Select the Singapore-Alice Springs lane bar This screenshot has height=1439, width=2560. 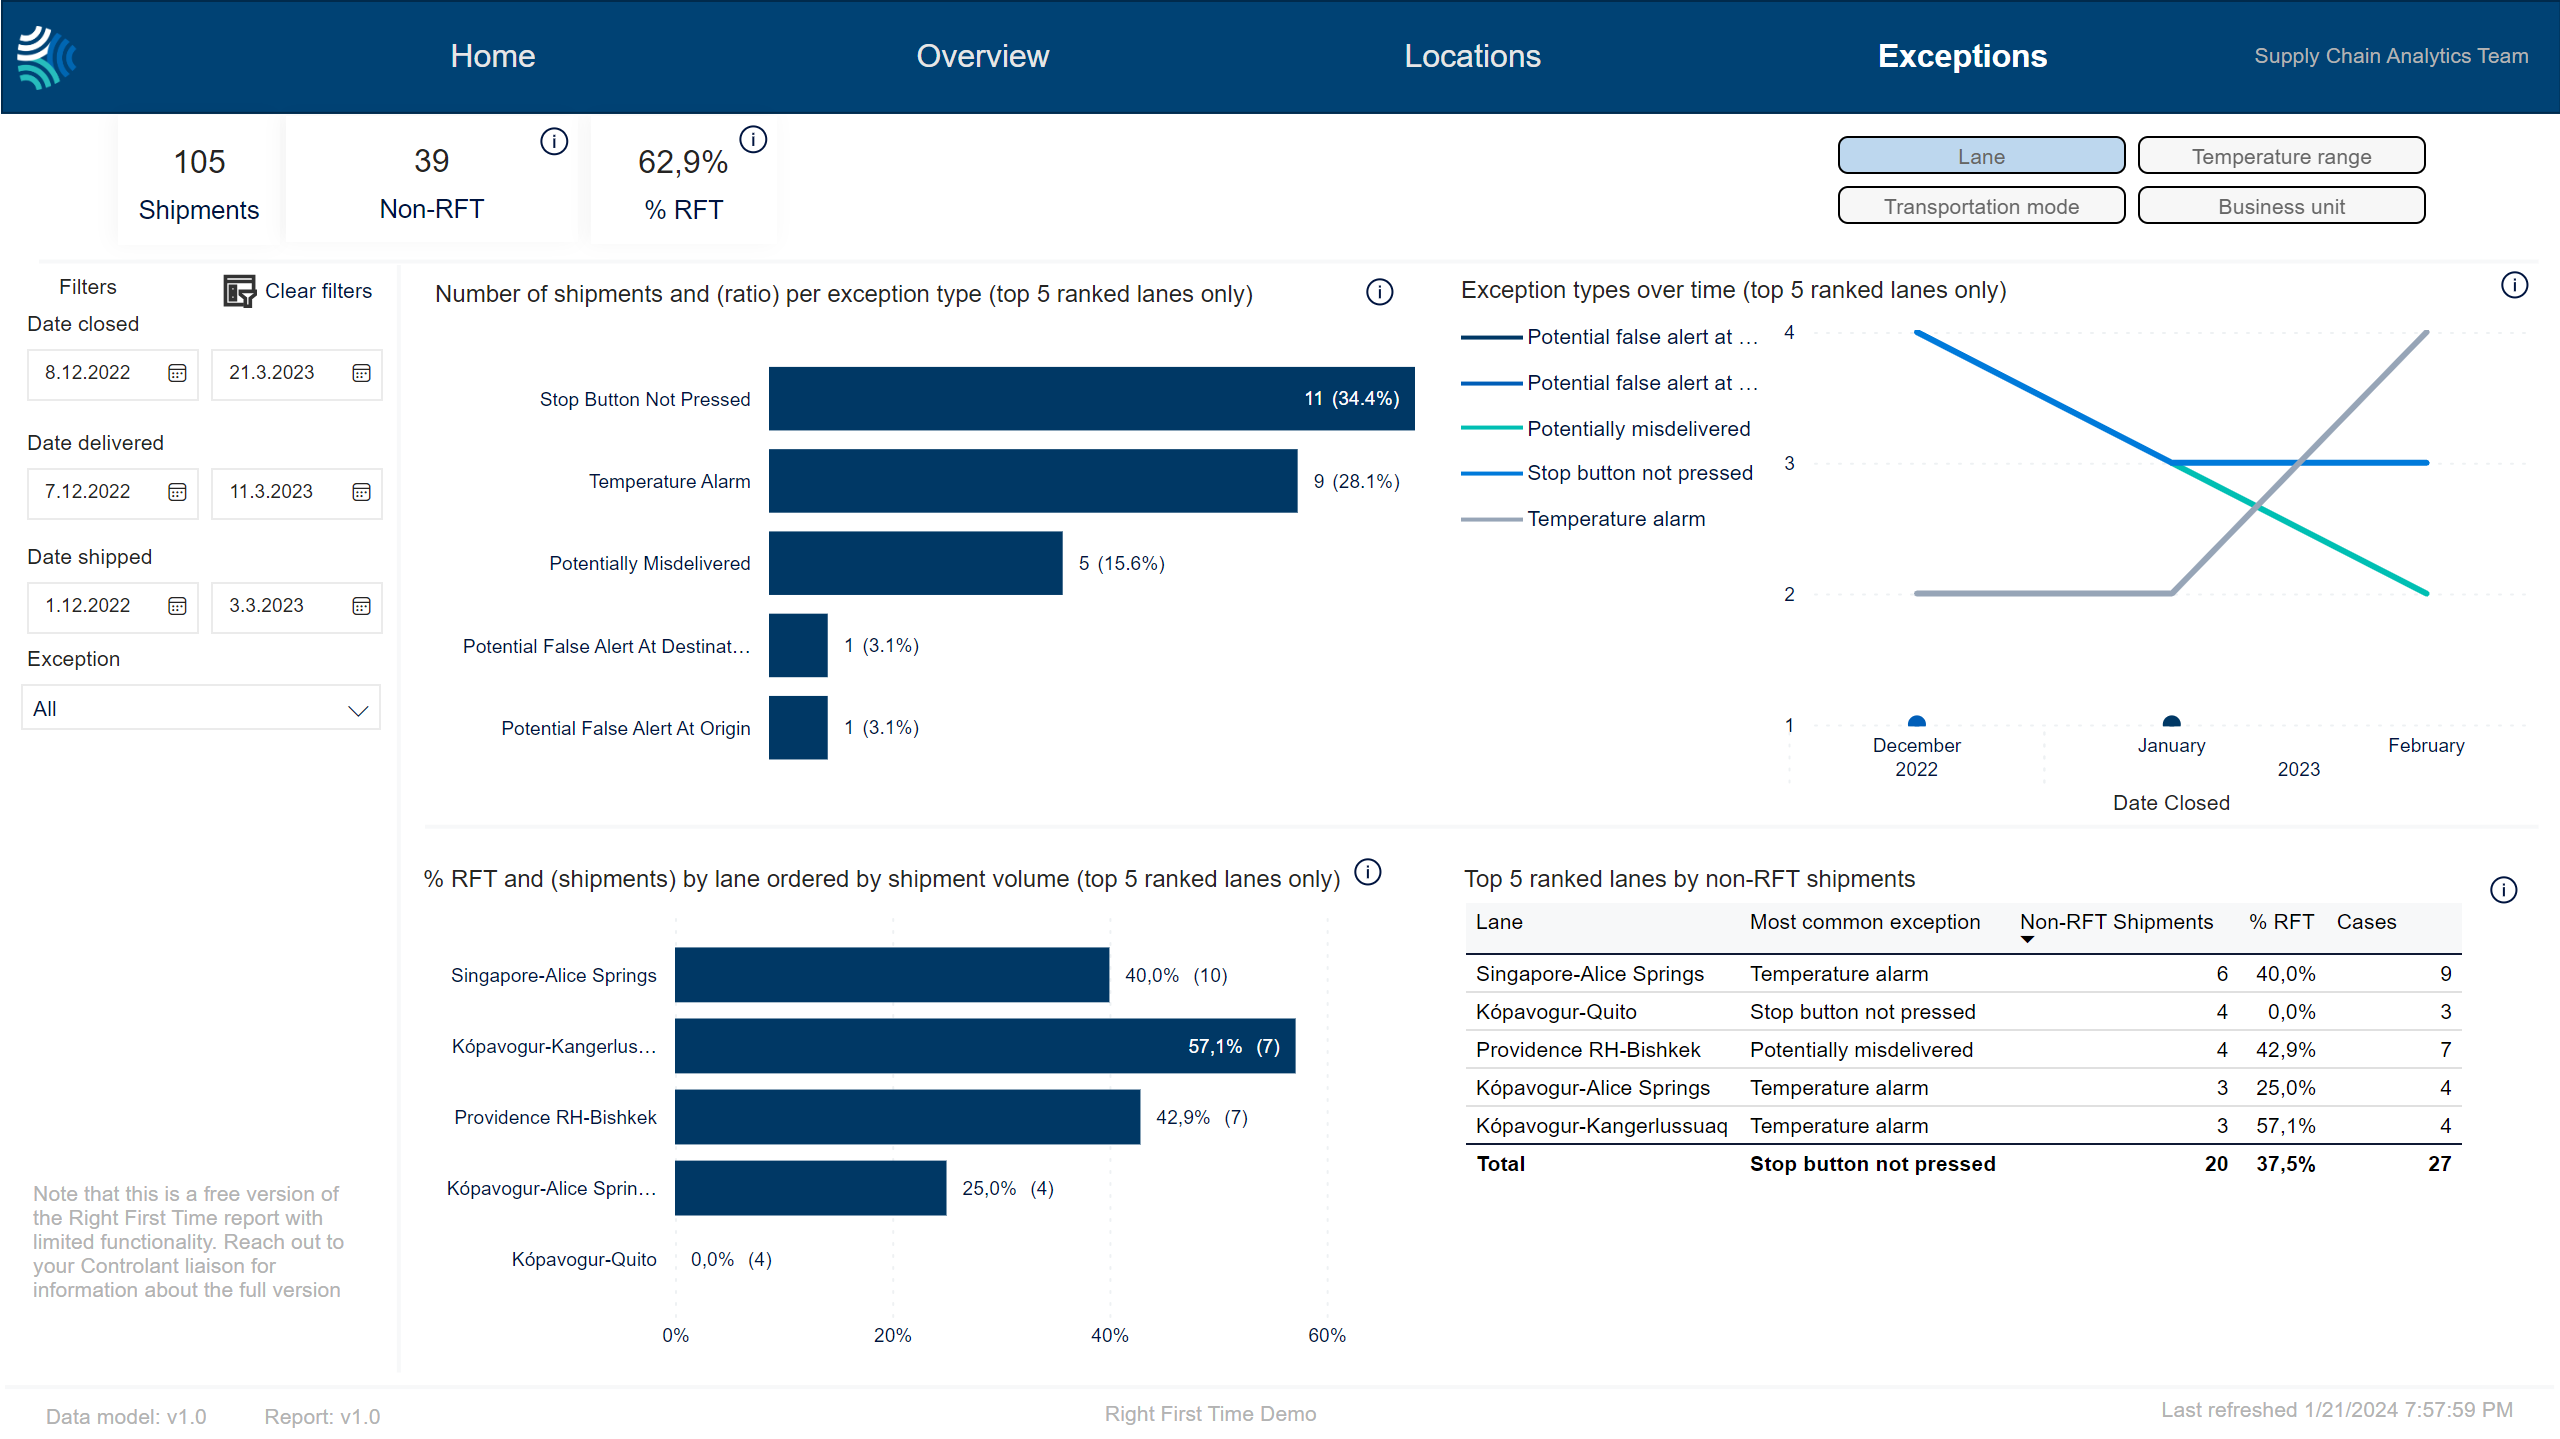click(x=892, y=975)
